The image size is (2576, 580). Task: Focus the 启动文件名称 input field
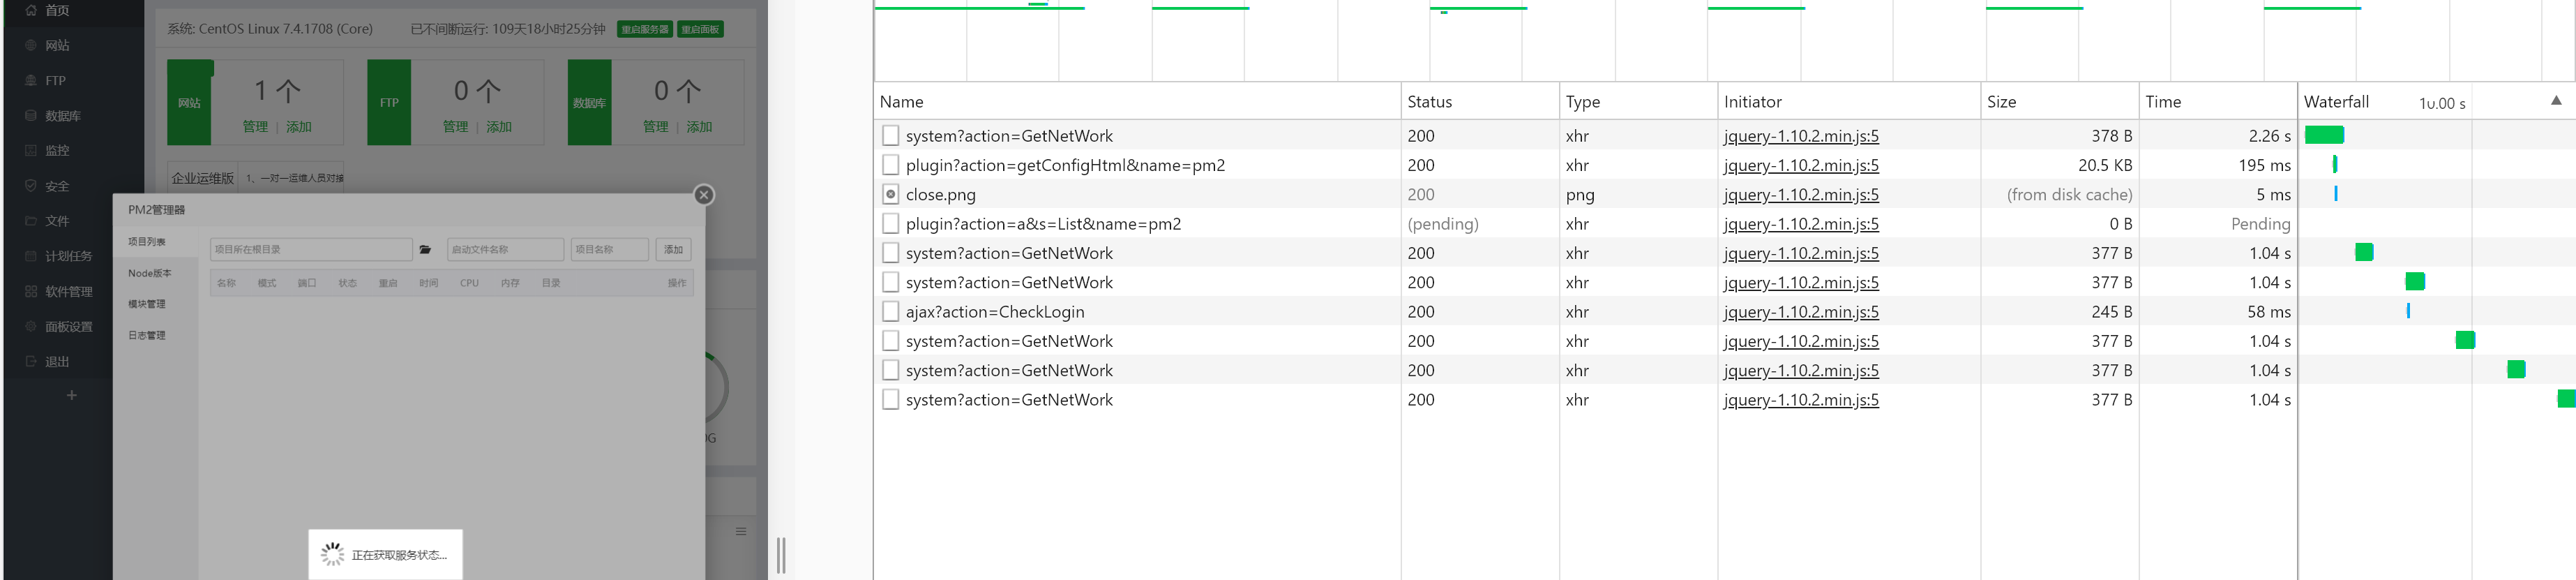click(505, 250)
